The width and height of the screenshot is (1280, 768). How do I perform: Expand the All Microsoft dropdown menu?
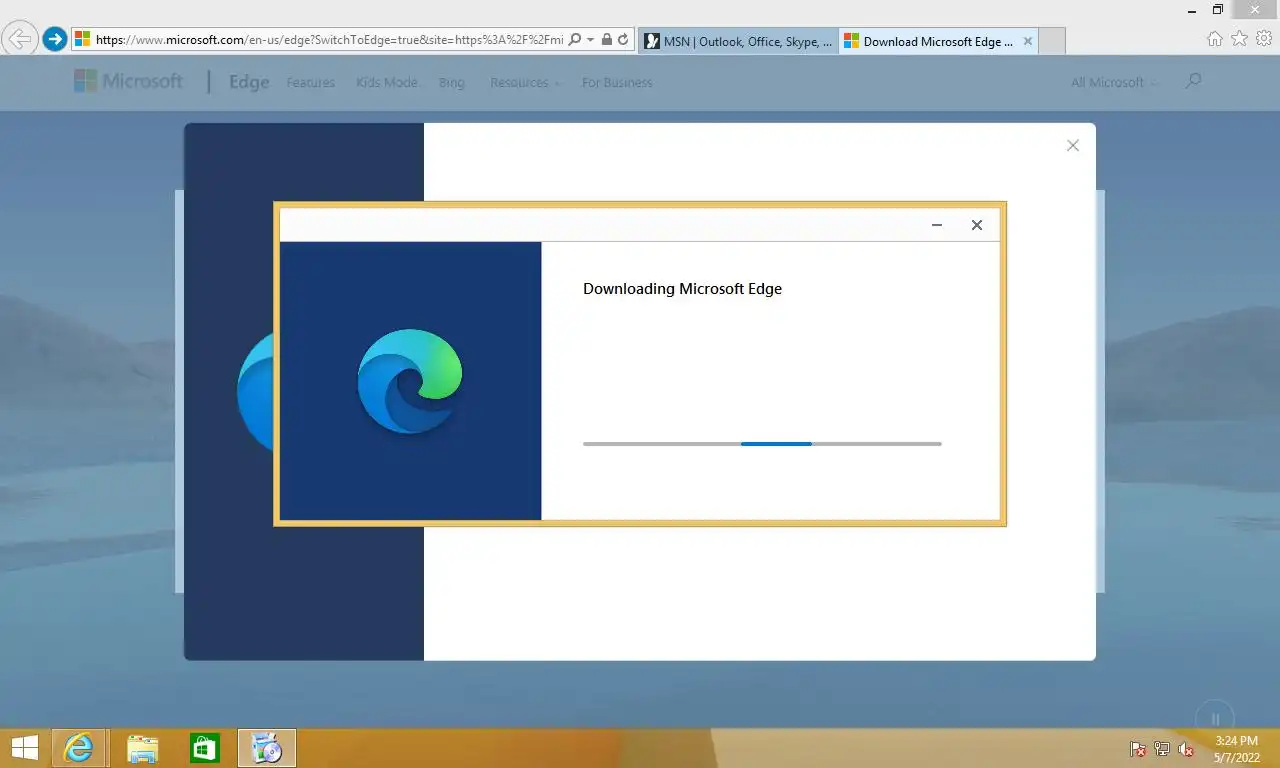click(1114, 83)
